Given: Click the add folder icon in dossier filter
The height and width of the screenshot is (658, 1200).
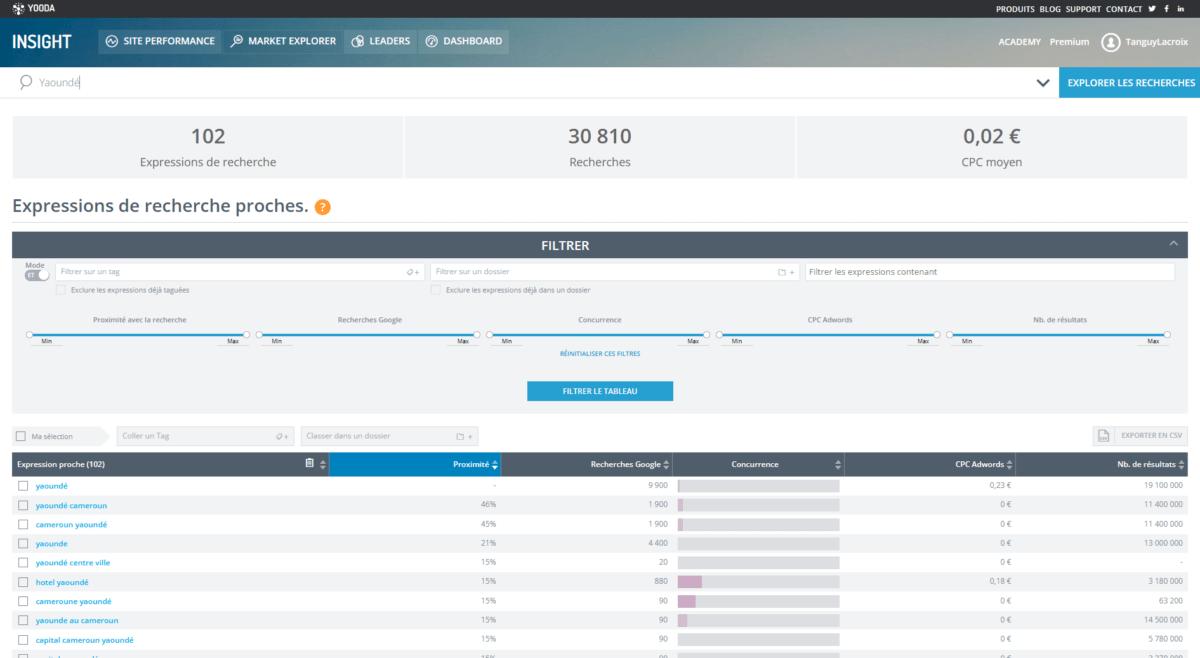Looking at the screenshot, I should click(x=786, y=272).
